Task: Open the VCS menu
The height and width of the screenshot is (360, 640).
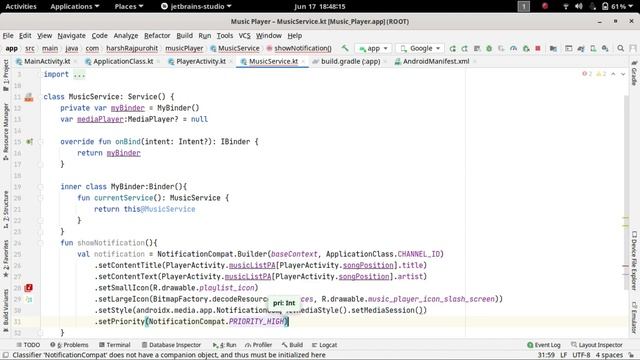Action: click(244, 36)
